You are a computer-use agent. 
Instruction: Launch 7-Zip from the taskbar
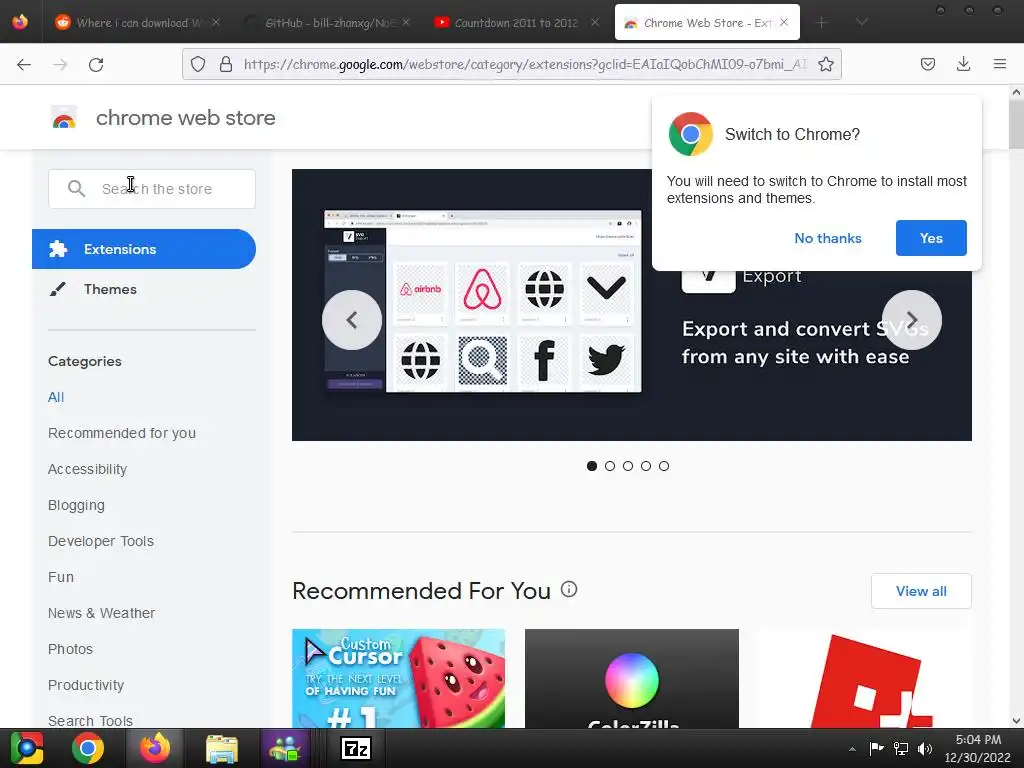356,748
